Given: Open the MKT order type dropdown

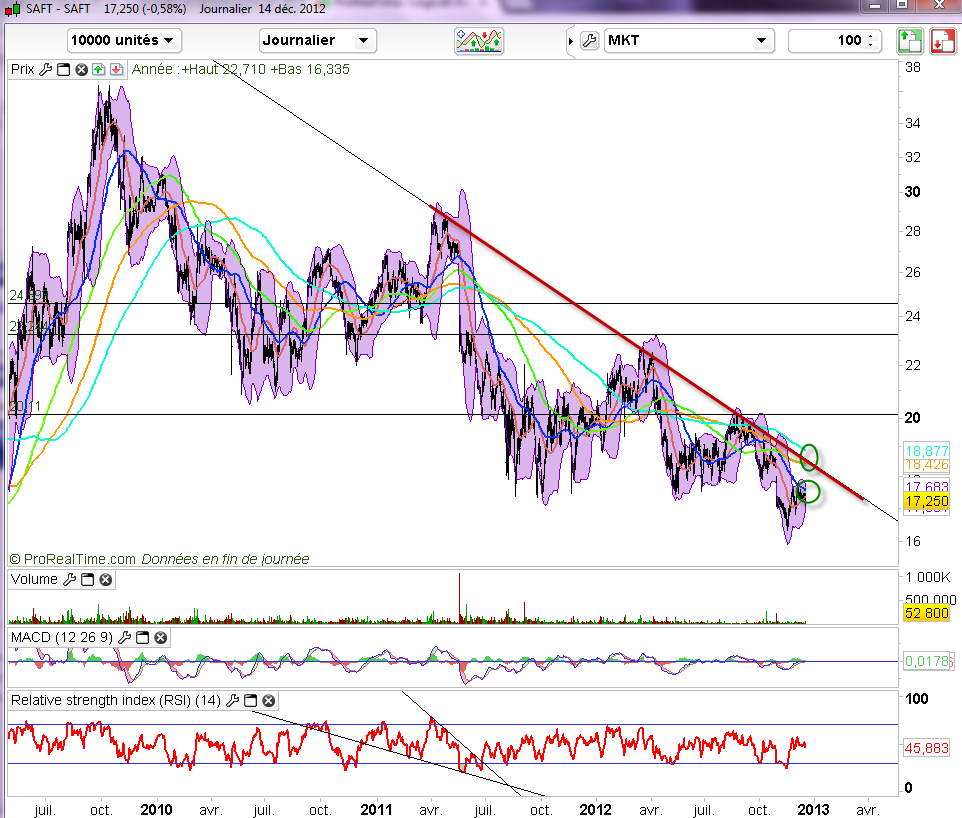Looking at the screenshot, I should coord(689,41).
